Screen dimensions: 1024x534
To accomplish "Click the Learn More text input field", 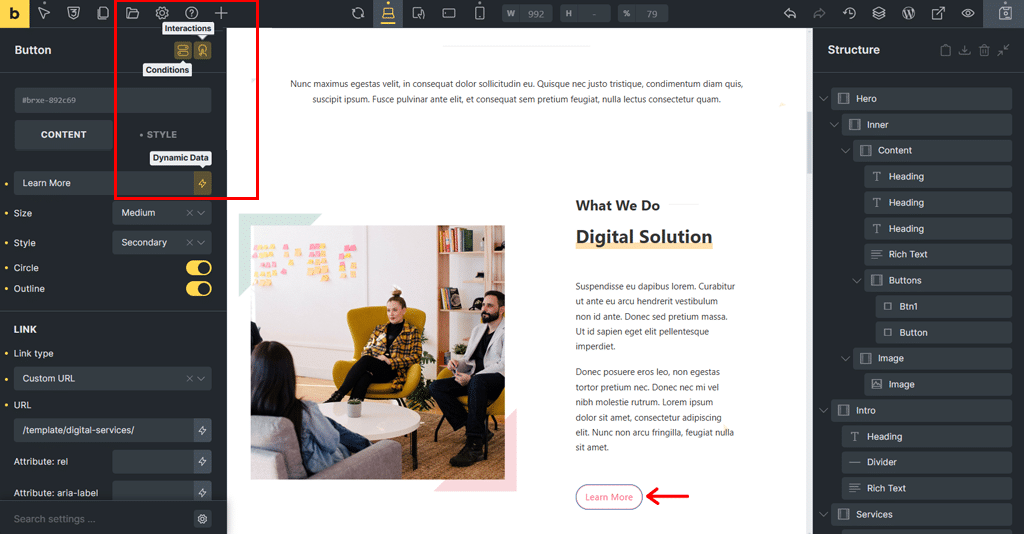I will [104, 183].
